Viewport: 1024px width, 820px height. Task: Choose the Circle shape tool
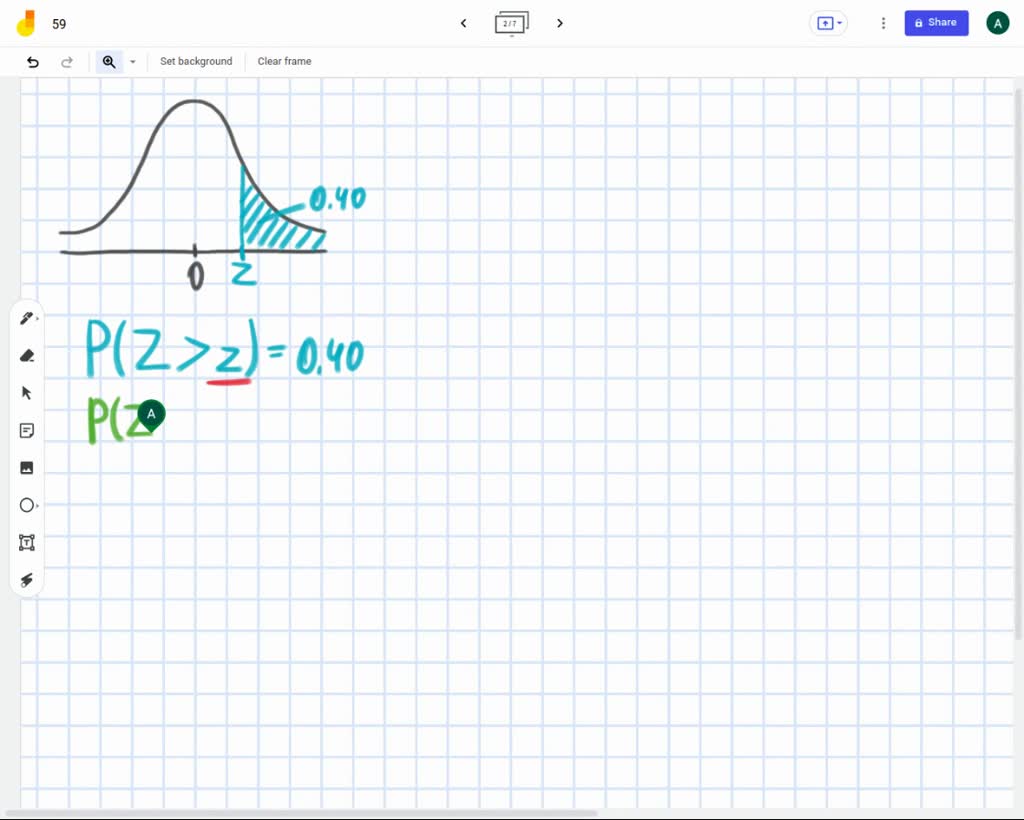click(27, 505)
